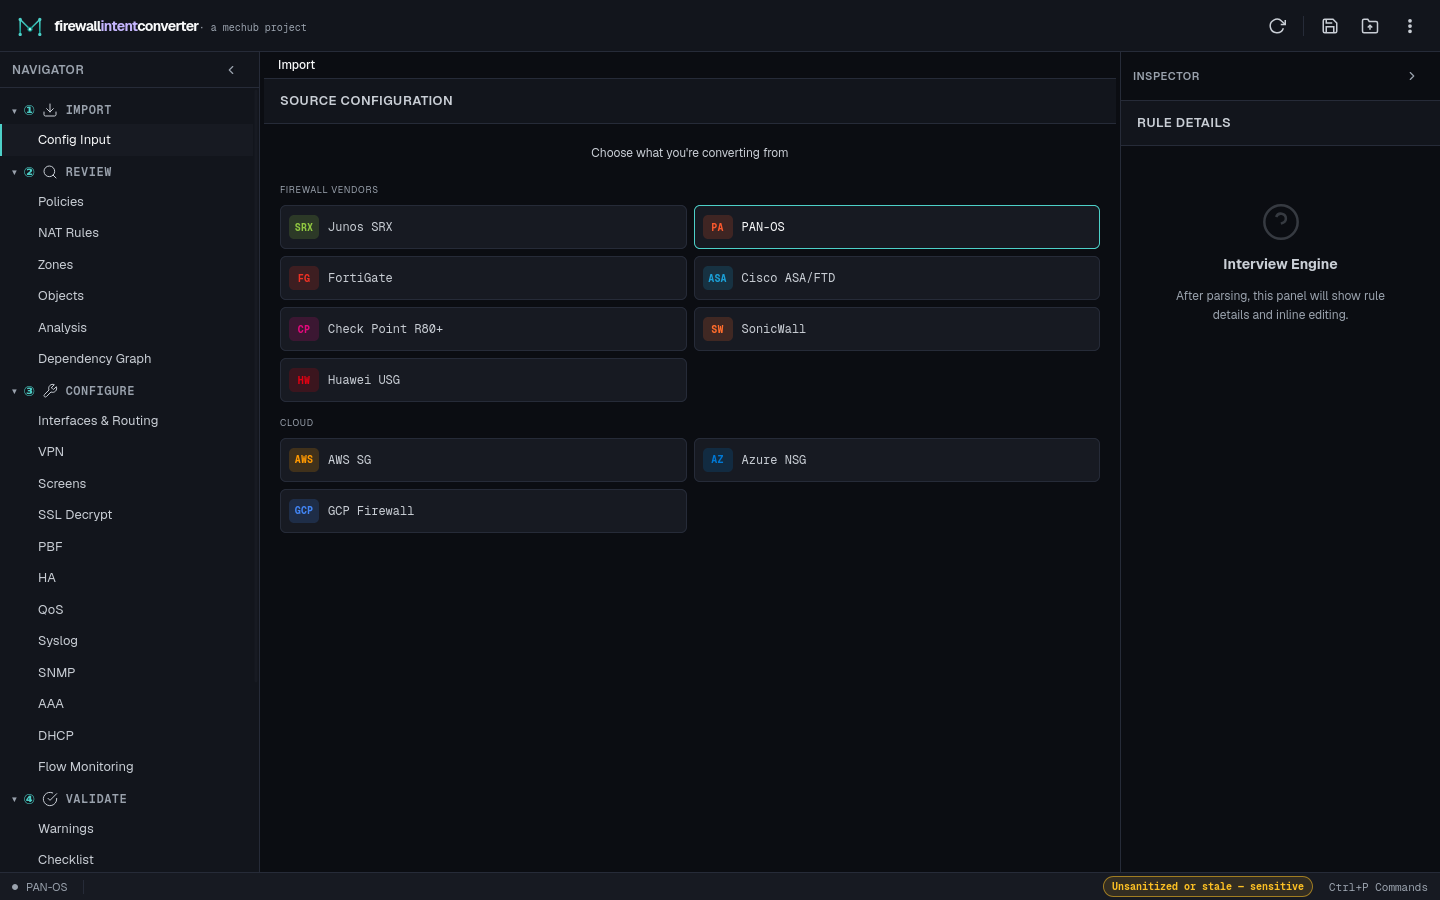Click the save icon in top bar
This screenshot has height=900, width=1440.
(x=1330, y=26)
